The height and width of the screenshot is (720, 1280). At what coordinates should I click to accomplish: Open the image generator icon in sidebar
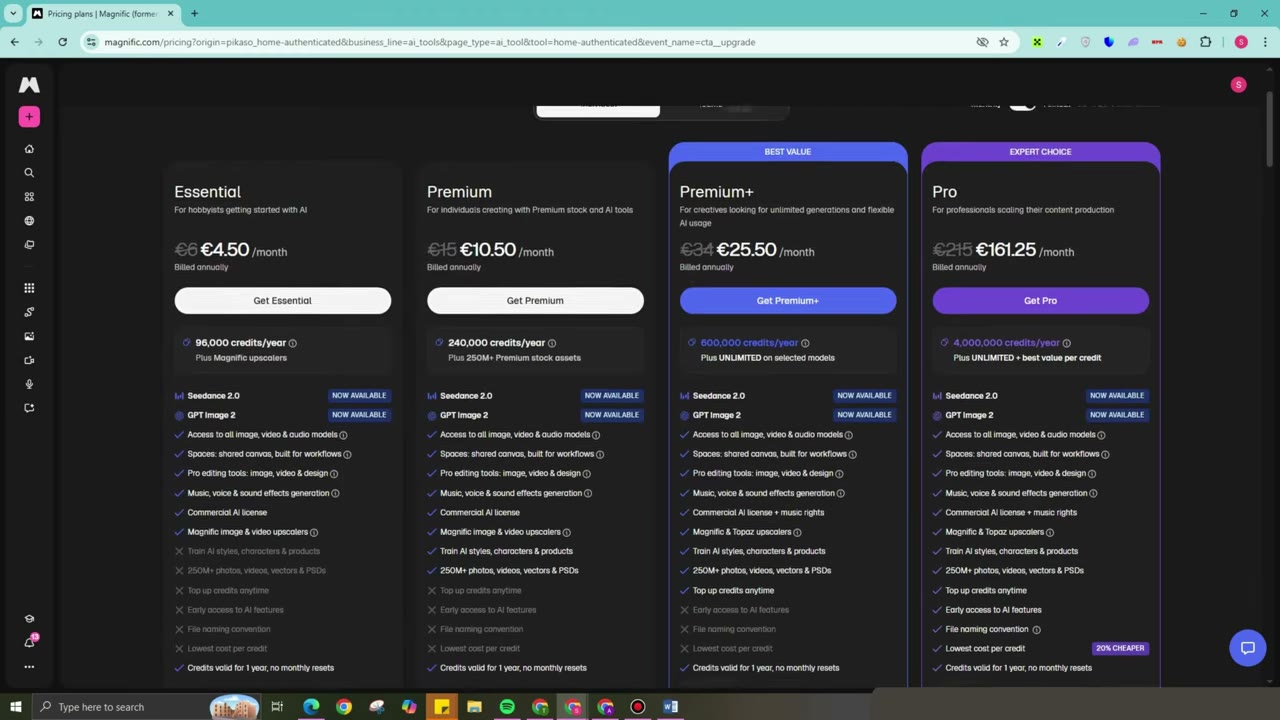[29, 336]
